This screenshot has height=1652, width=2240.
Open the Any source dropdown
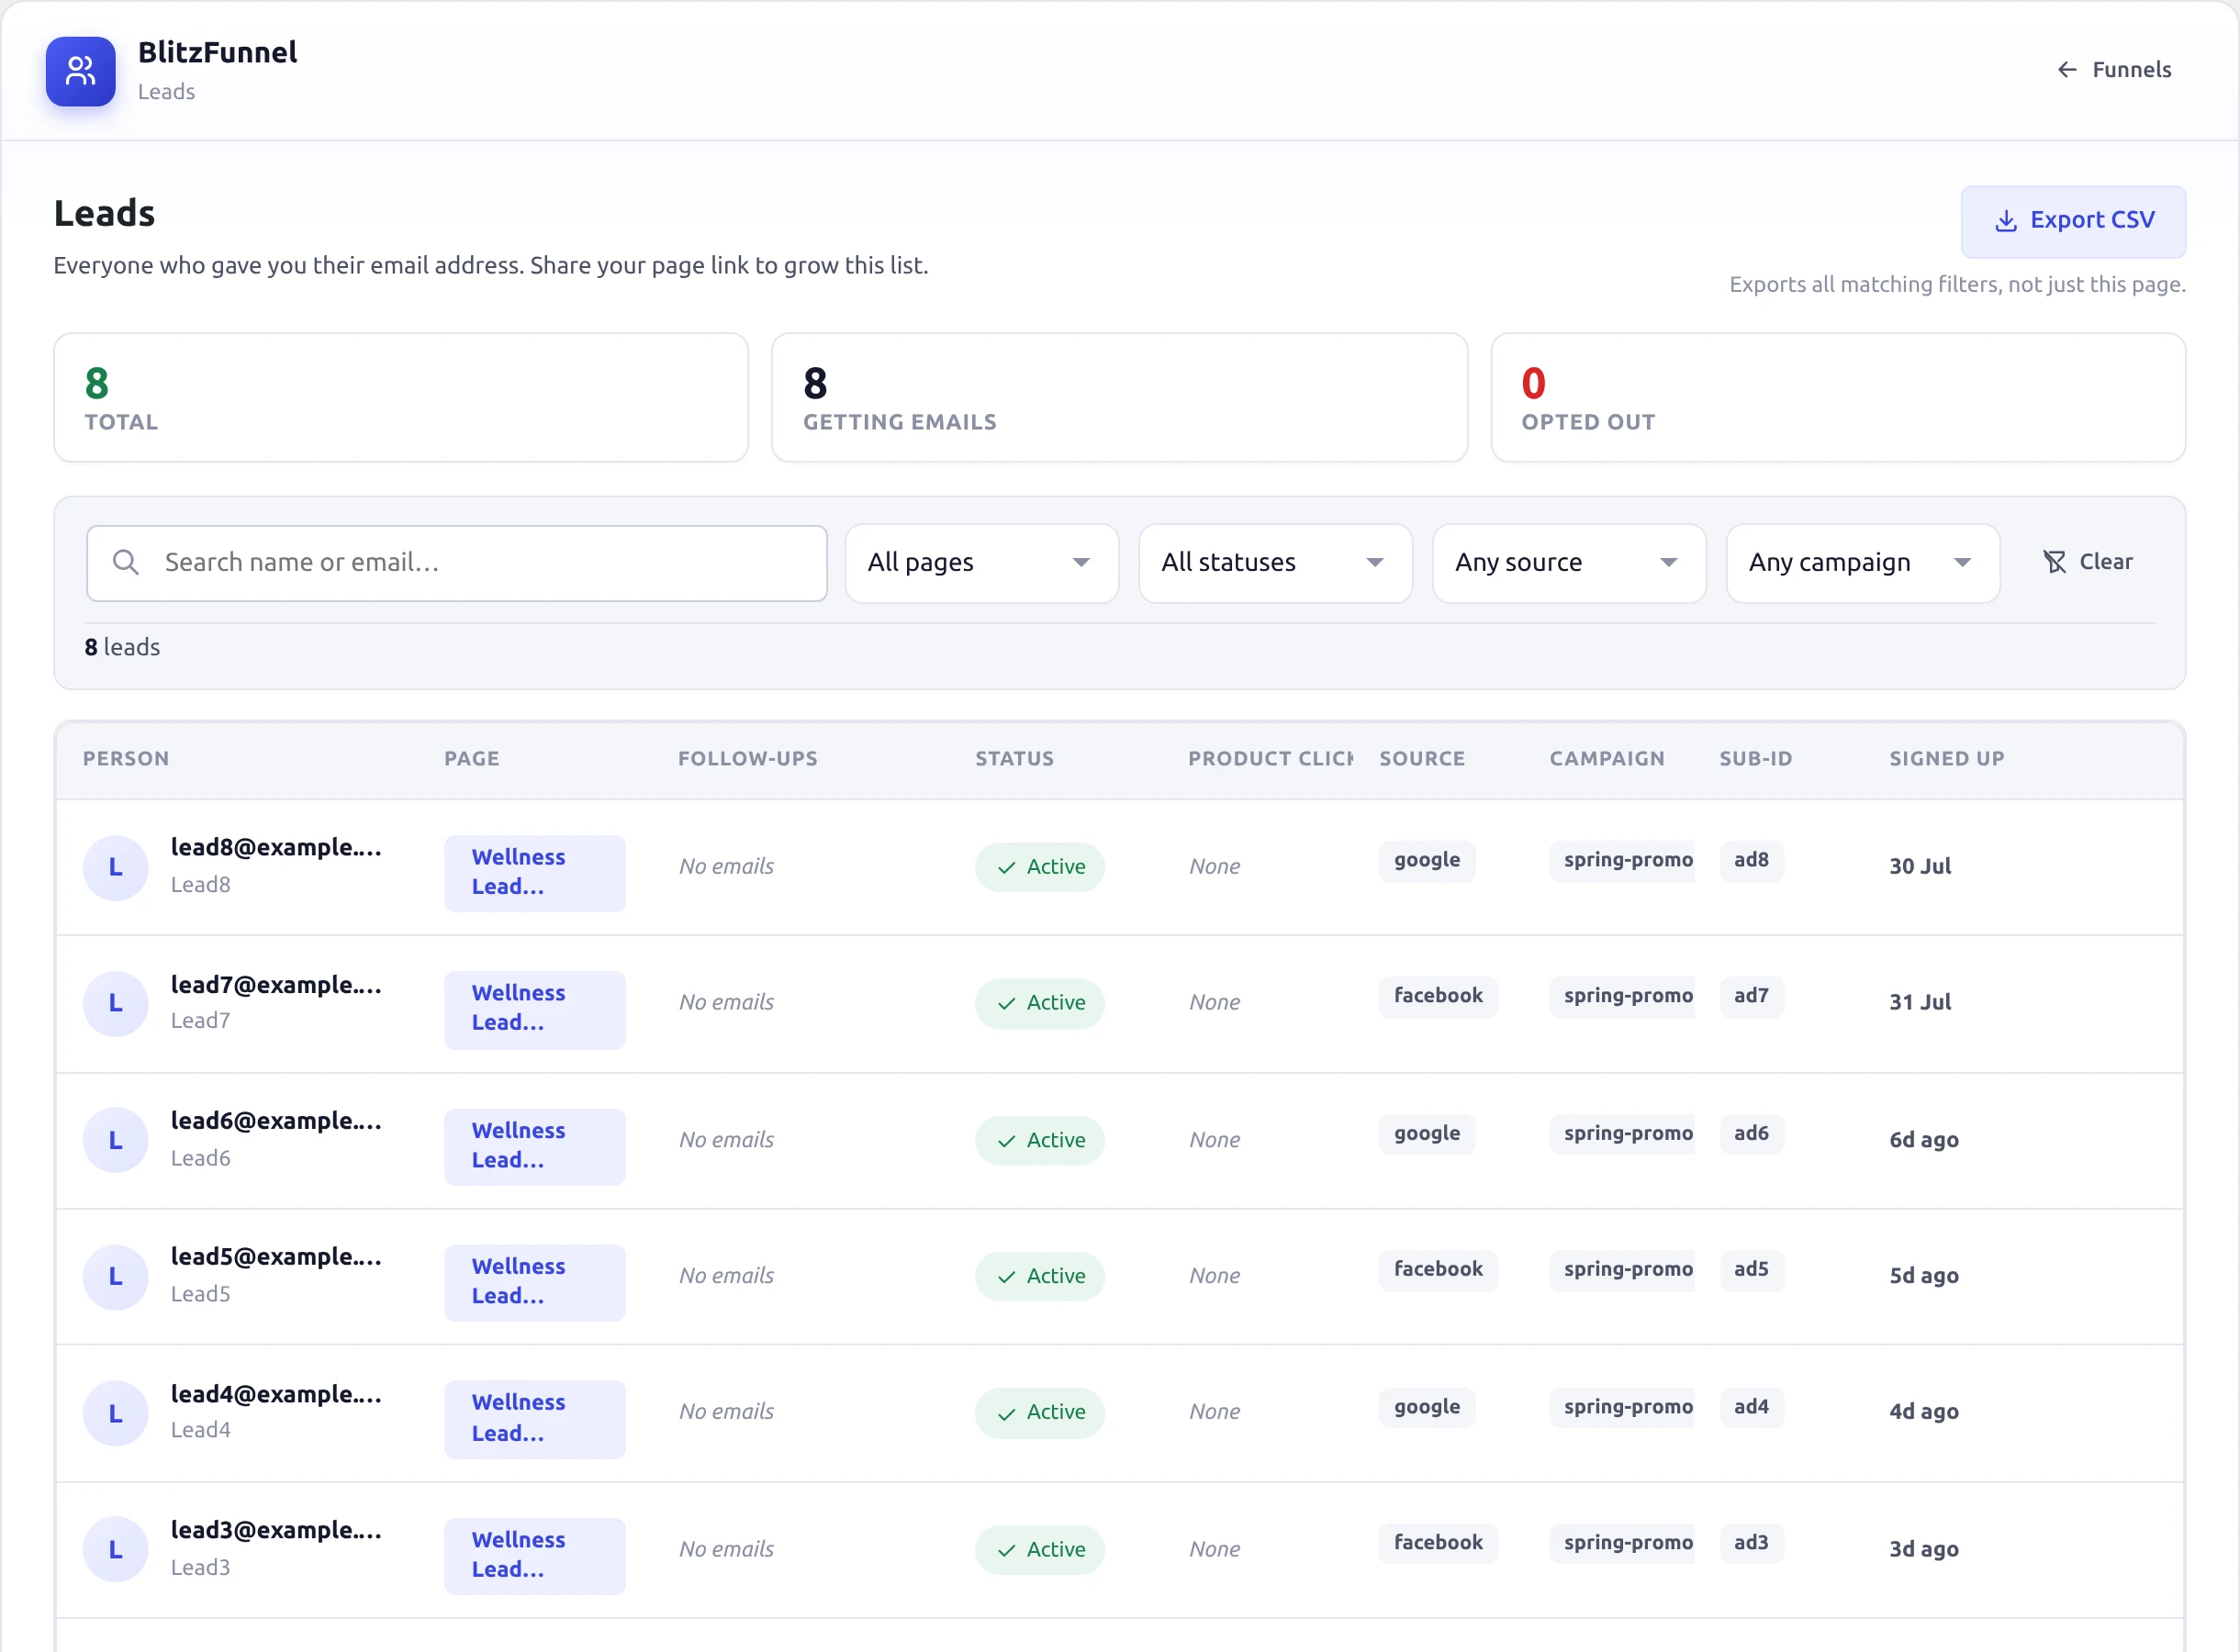tap(1569, 563)
